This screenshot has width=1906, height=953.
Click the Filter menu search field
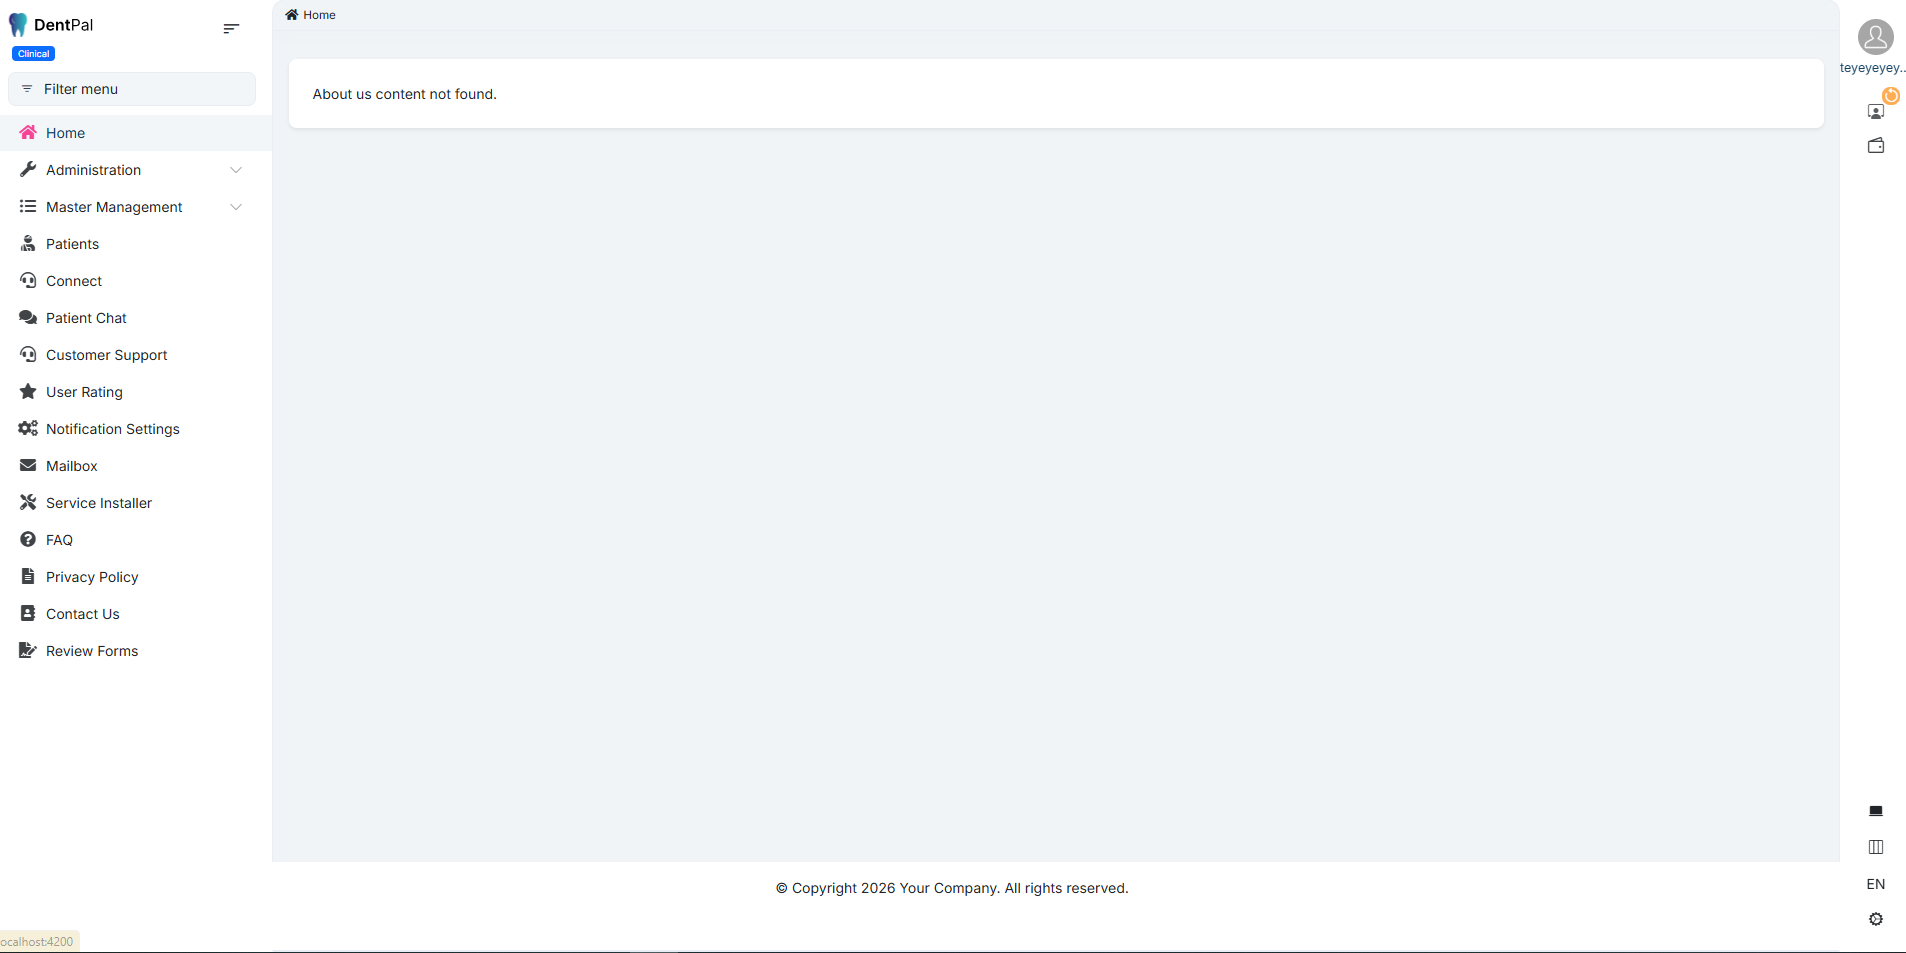pyautogui.click(x=132, y=89)
